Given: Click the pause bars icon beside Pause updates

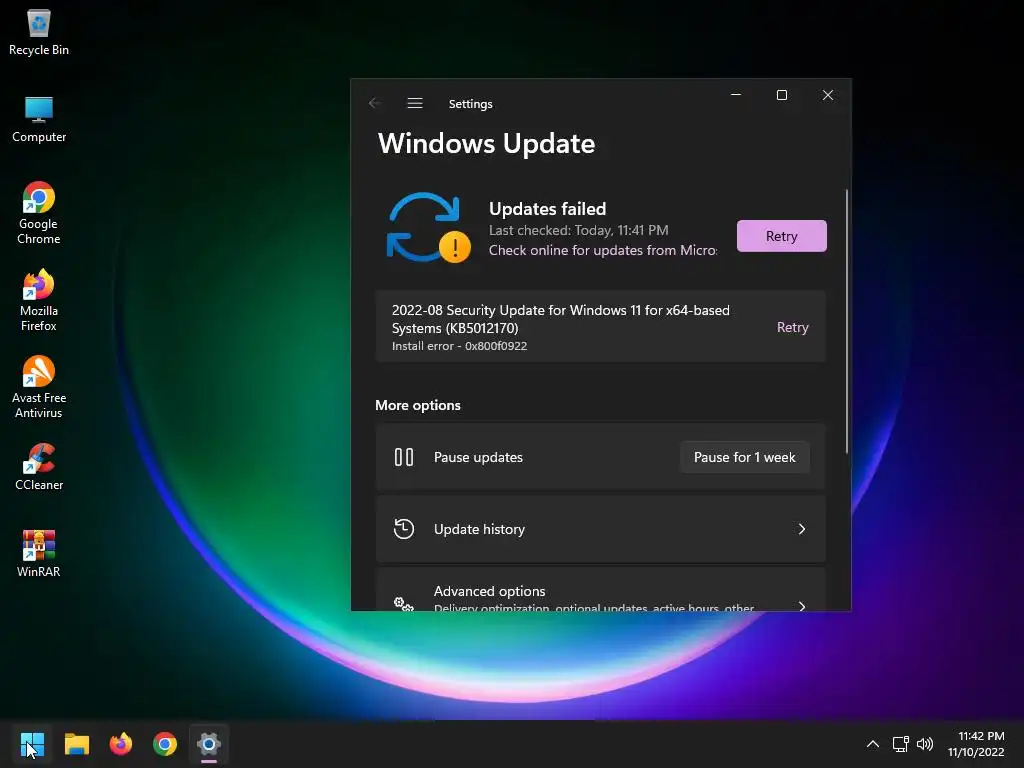Looking at the screenshot, I should coord(404,457).
